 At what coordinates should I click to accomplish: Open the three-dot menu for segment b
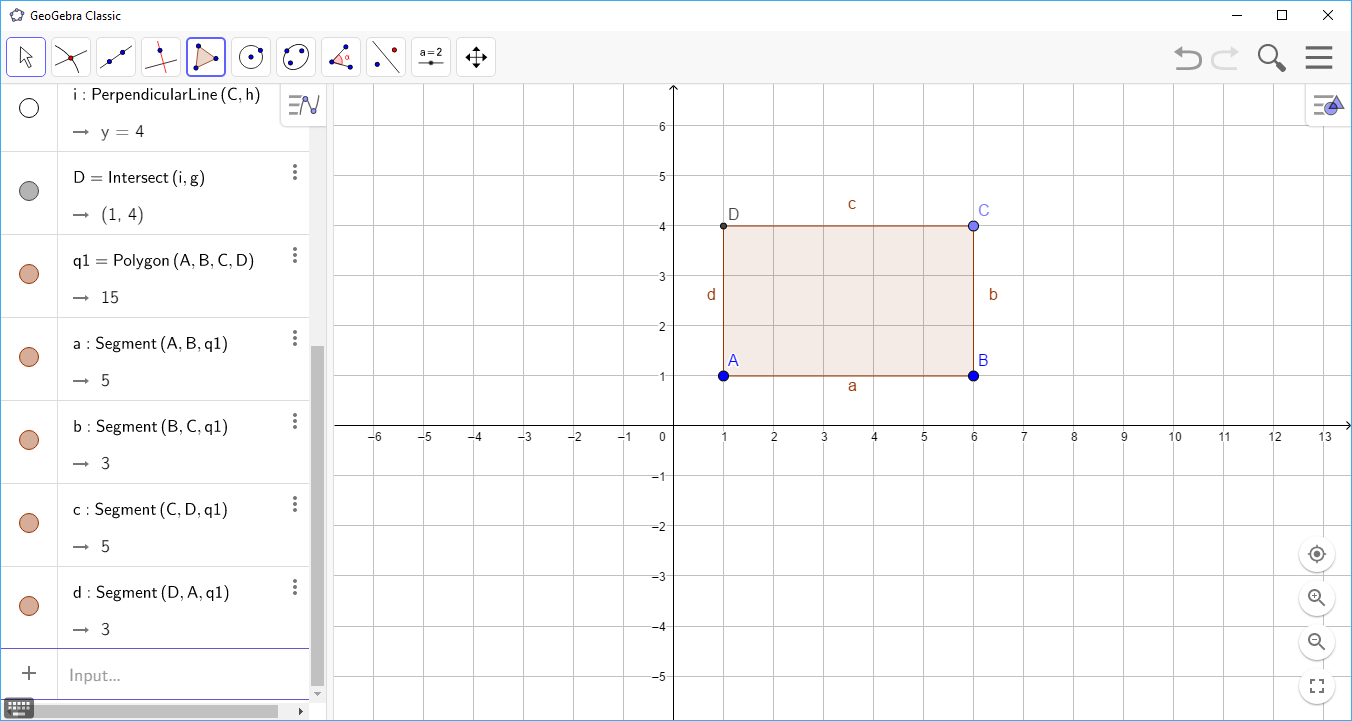point(295,421)
